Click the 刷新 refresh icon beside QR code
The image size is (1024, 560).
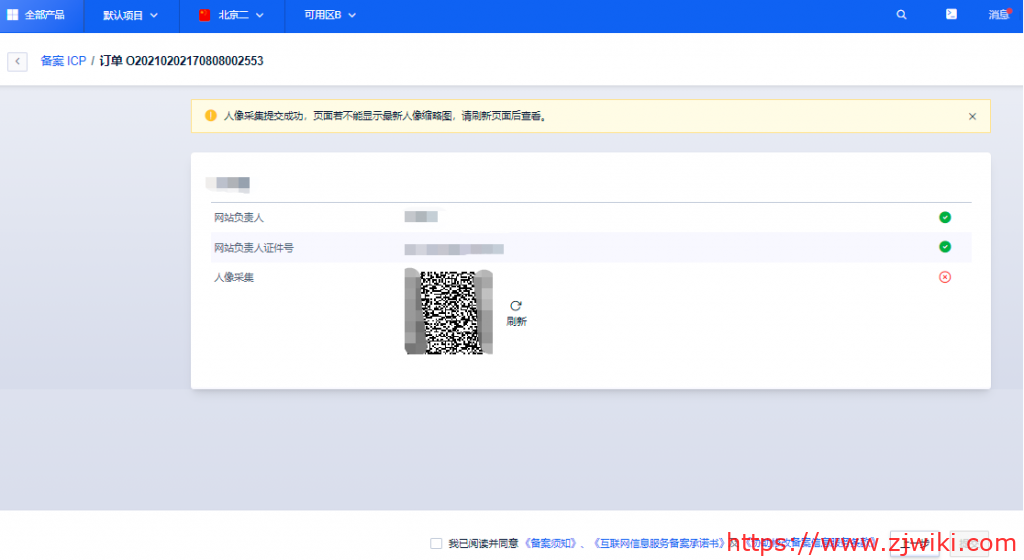click(516, 306)
